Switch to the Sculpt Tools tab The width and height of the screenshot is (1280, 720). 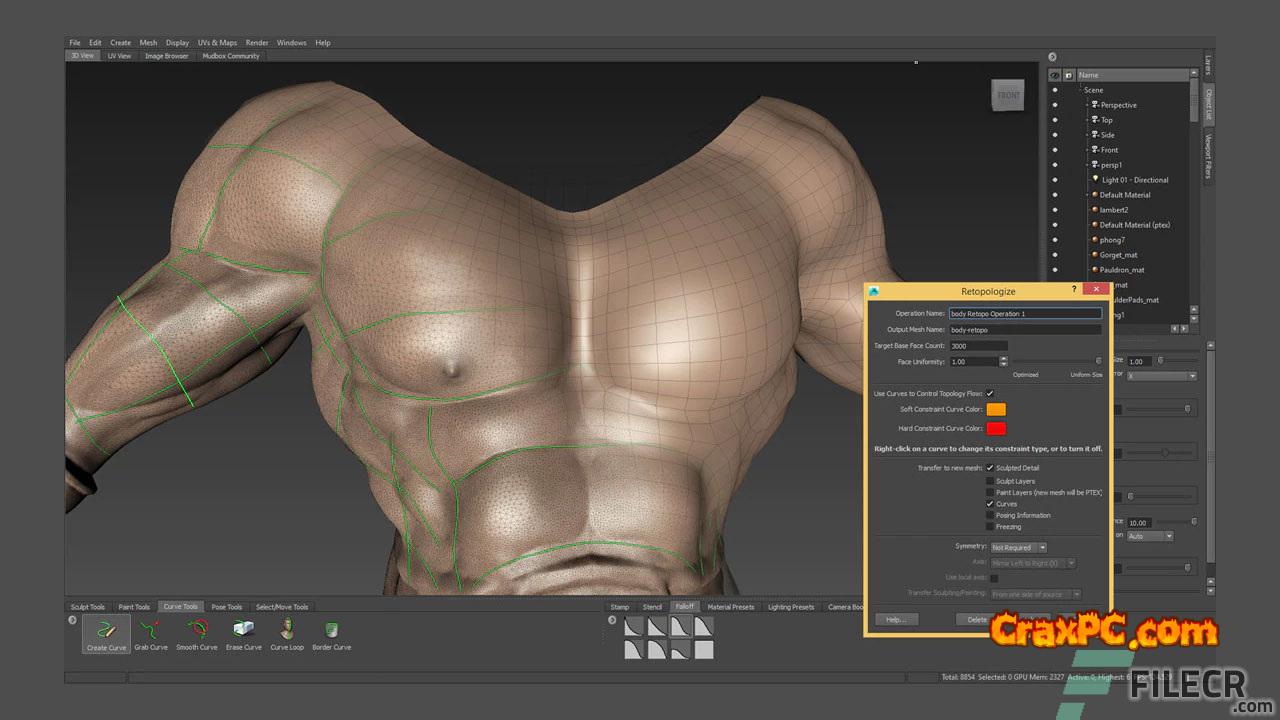coord(88,607)
